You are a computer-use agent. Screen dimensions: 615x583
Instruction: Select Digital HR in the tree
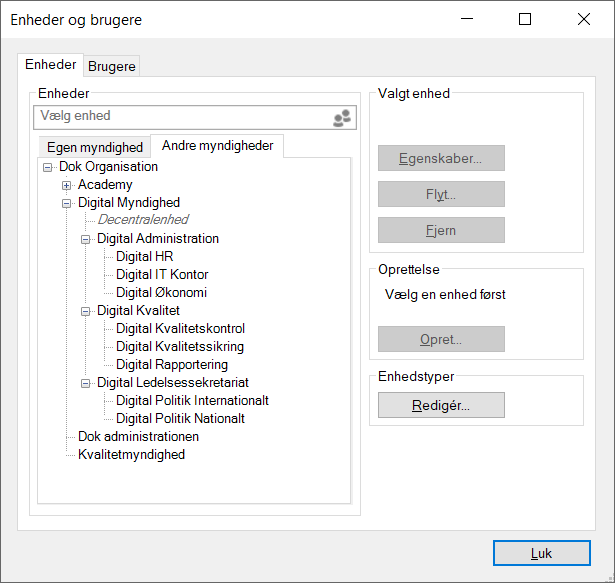[x=144, y=257]
